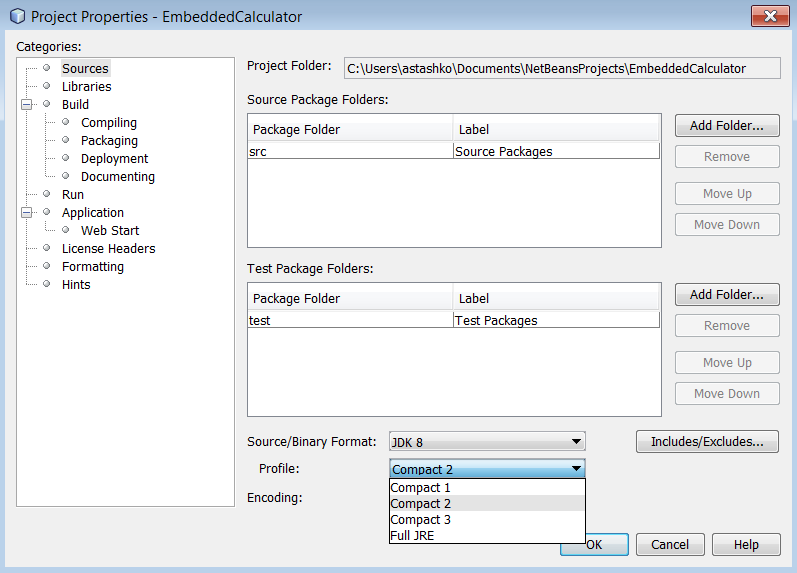Select the Libraries category
Viewport: 797px width, 573px height.
86,87
